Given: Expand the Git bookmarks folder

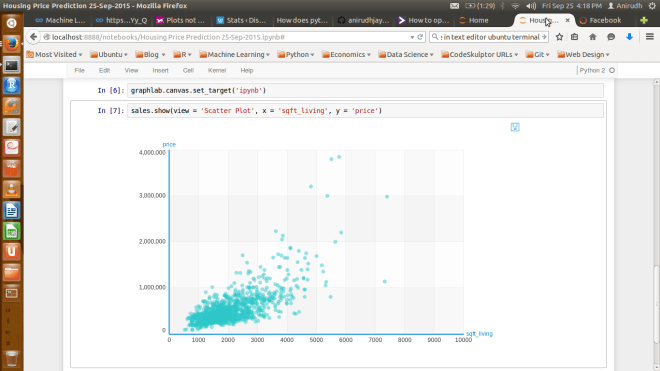Looking at the screenshot, I should point(538,54).
